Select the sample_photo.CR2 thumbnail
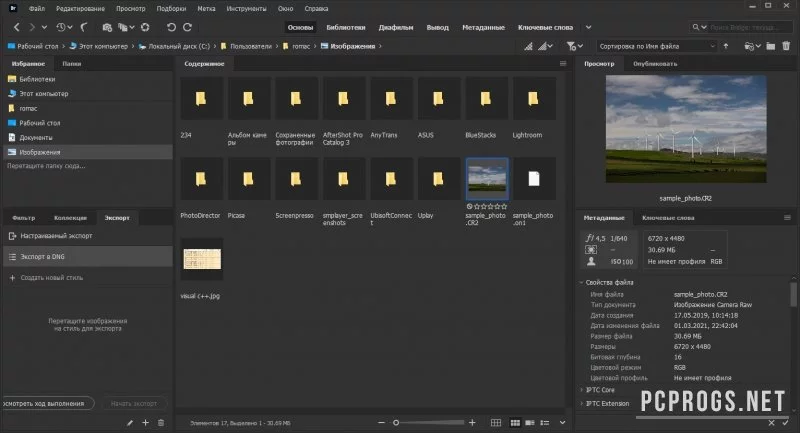 487,179
